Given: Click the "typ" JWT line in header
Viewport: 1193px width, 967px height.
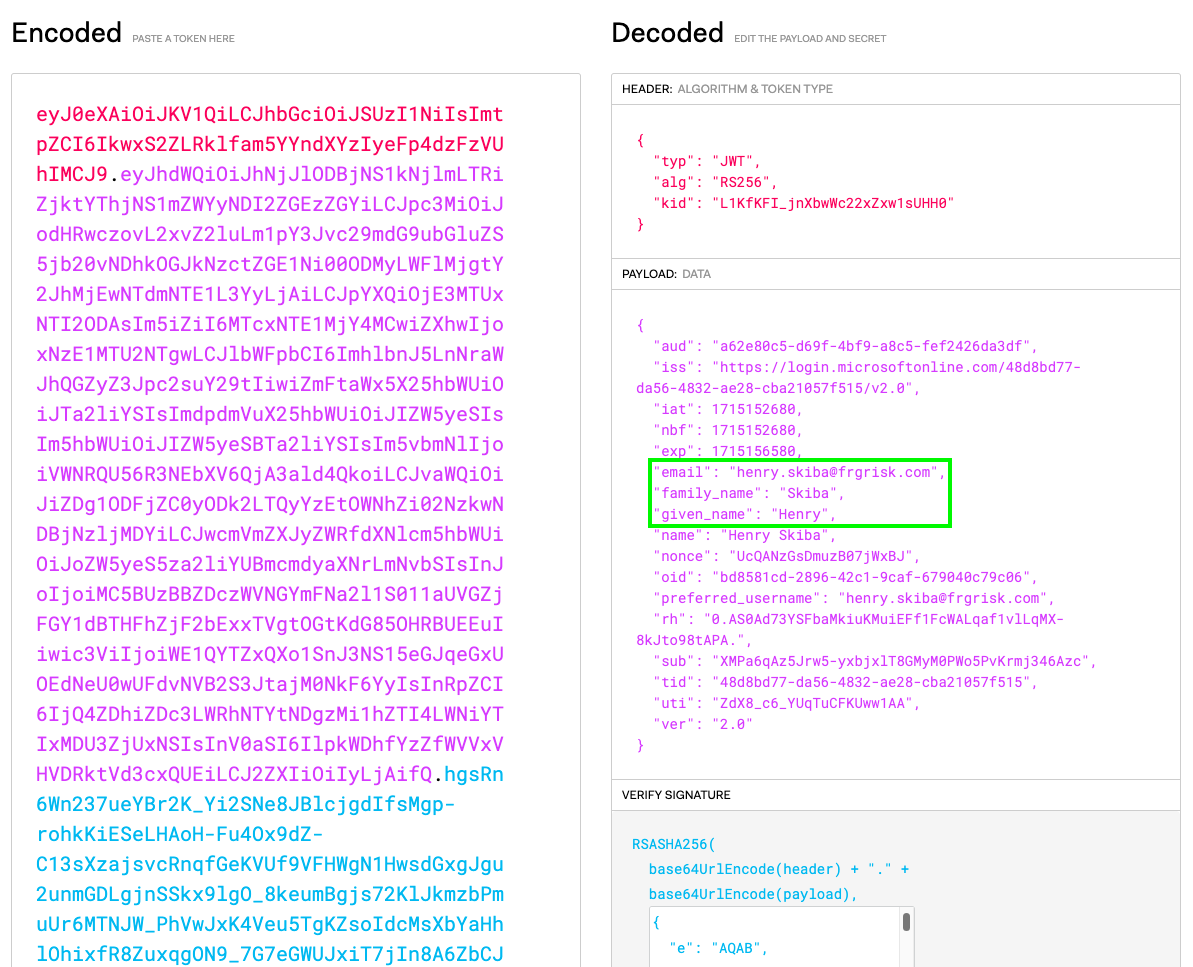Looking at the screenshot, I should (x=707, y=160).
